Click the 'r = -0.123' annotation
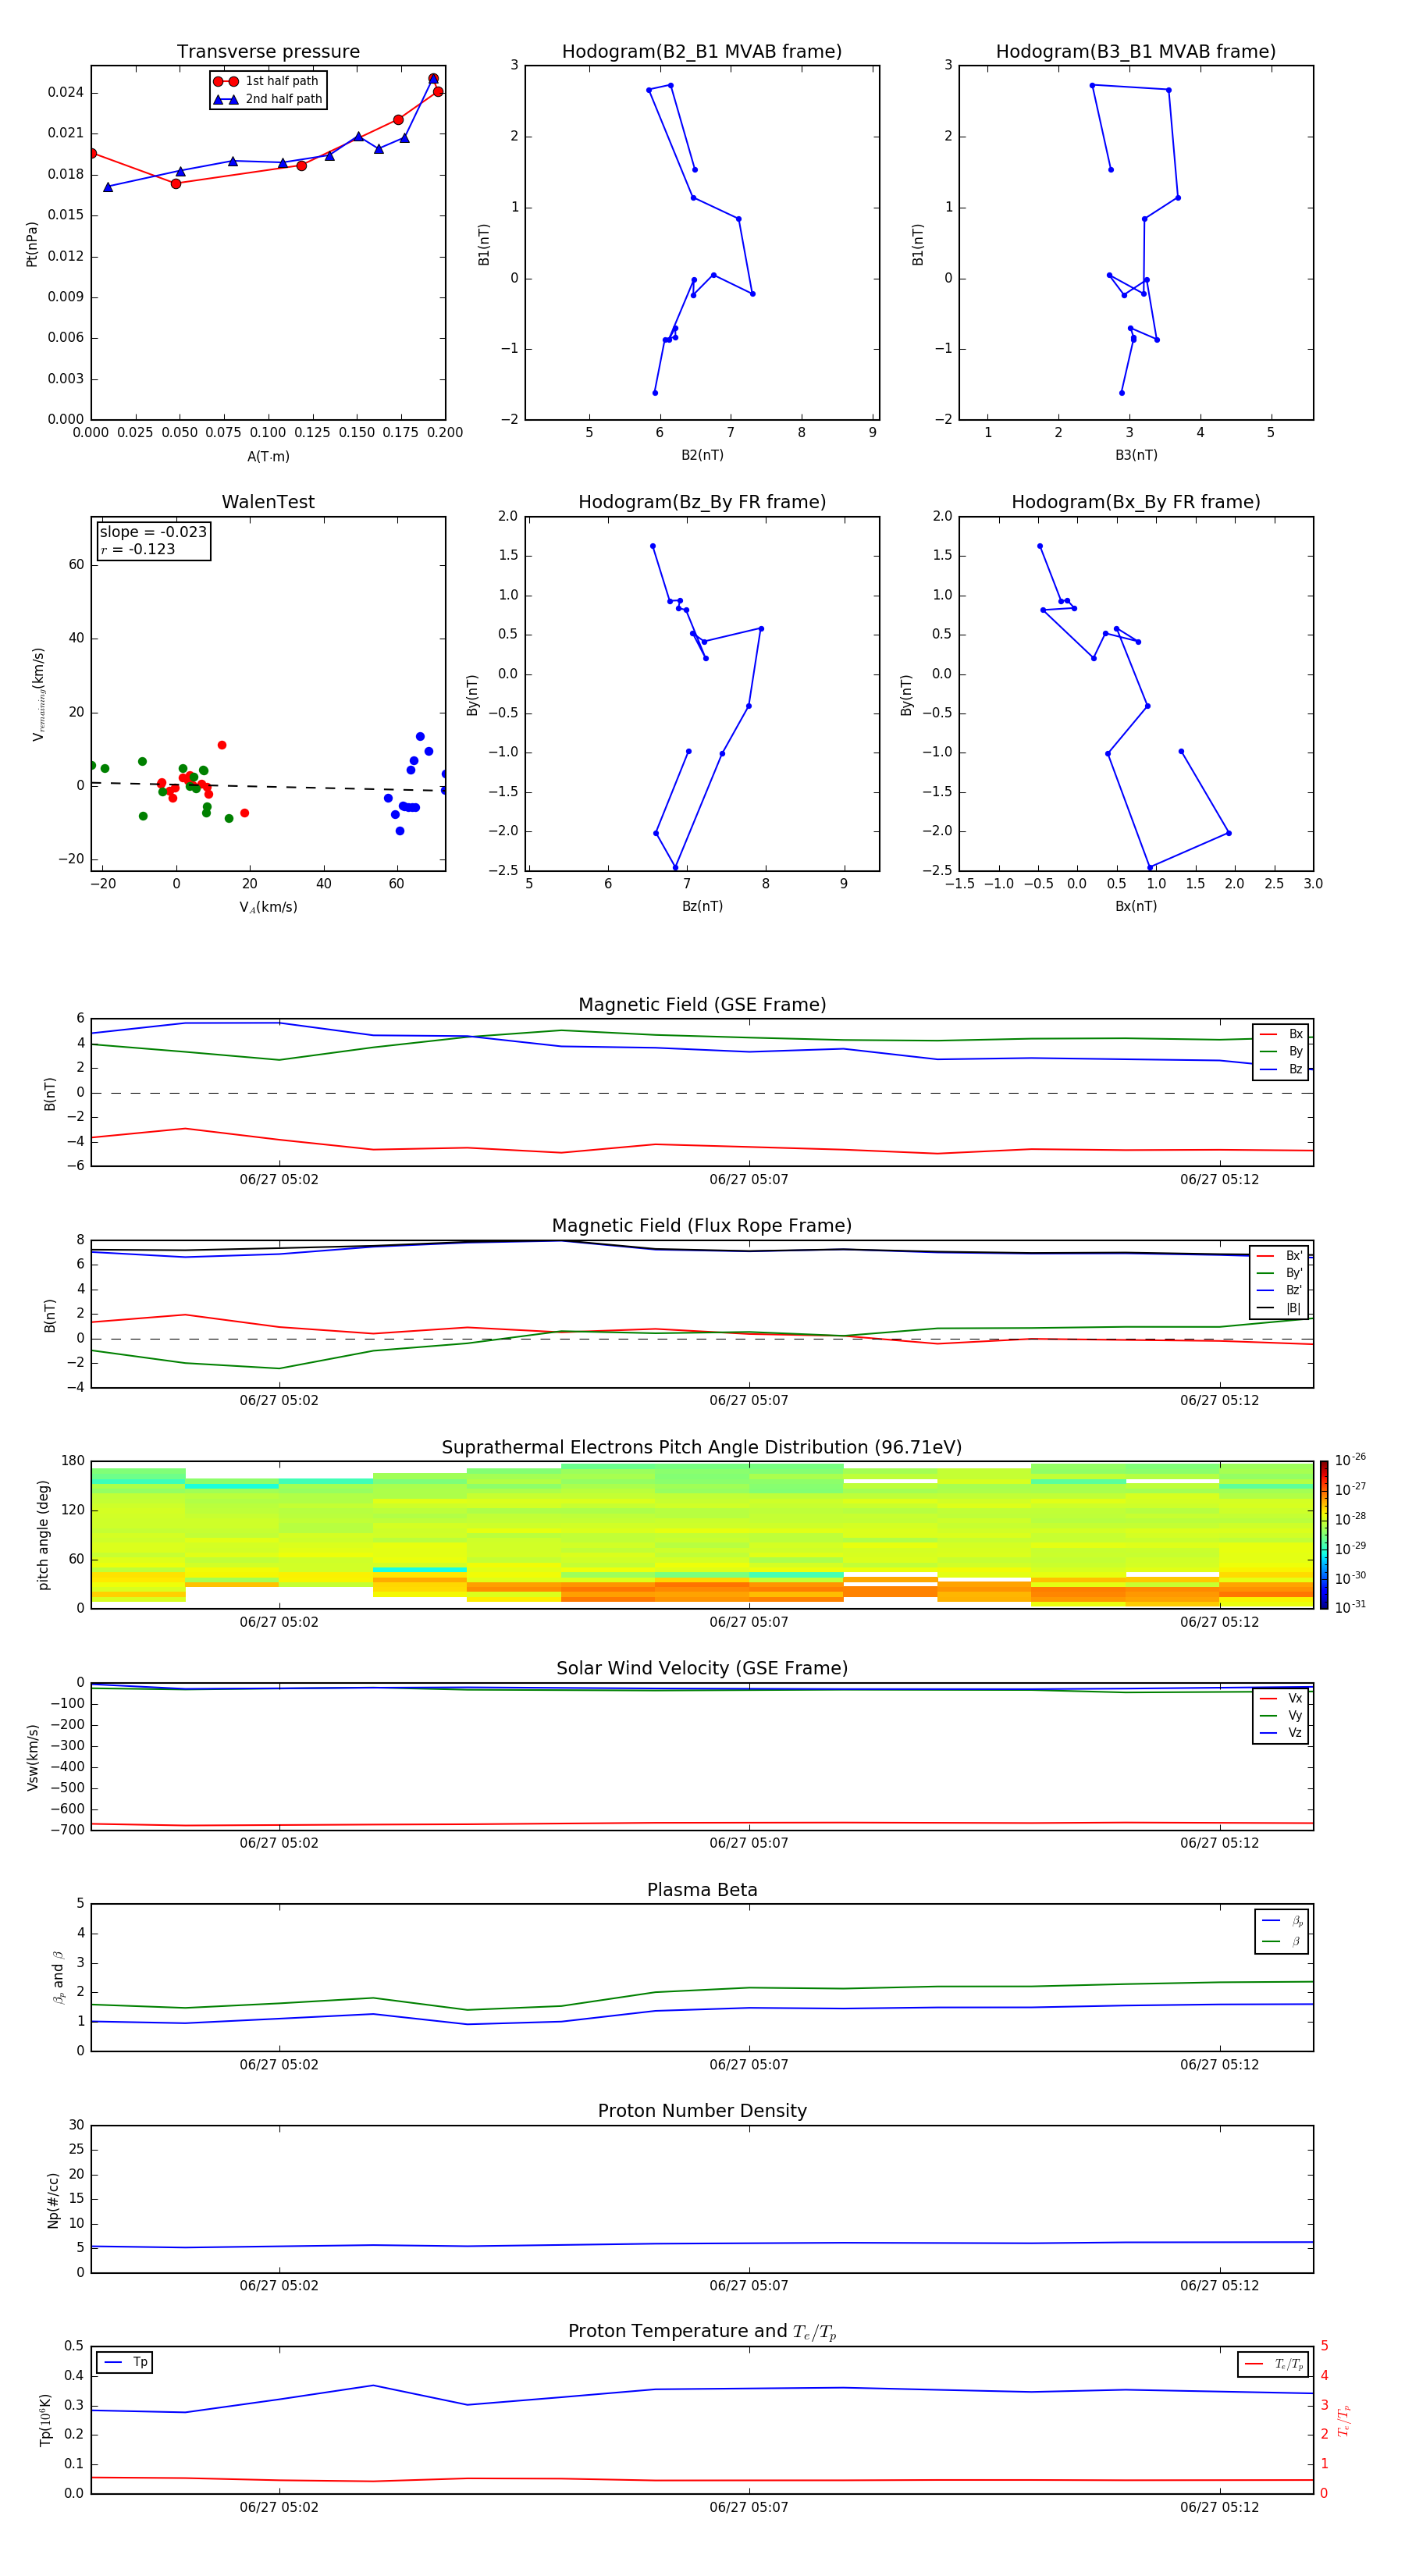The height and width of the screenshot is (2576, 1405). (138, 549)
